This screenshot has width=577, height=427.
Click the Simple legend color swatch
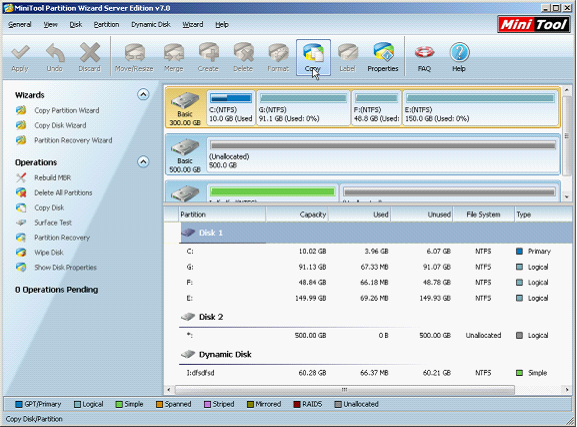click(119, 404)
